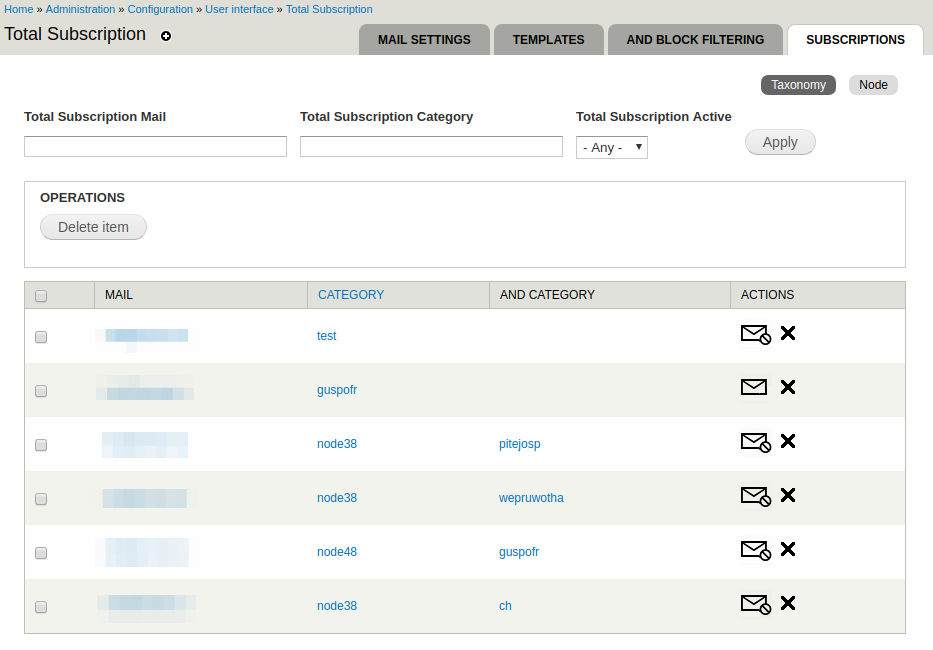Tick the checkbox for the wepruwotha row
Screen dimensions: 933x650
(x=41, y=499)
